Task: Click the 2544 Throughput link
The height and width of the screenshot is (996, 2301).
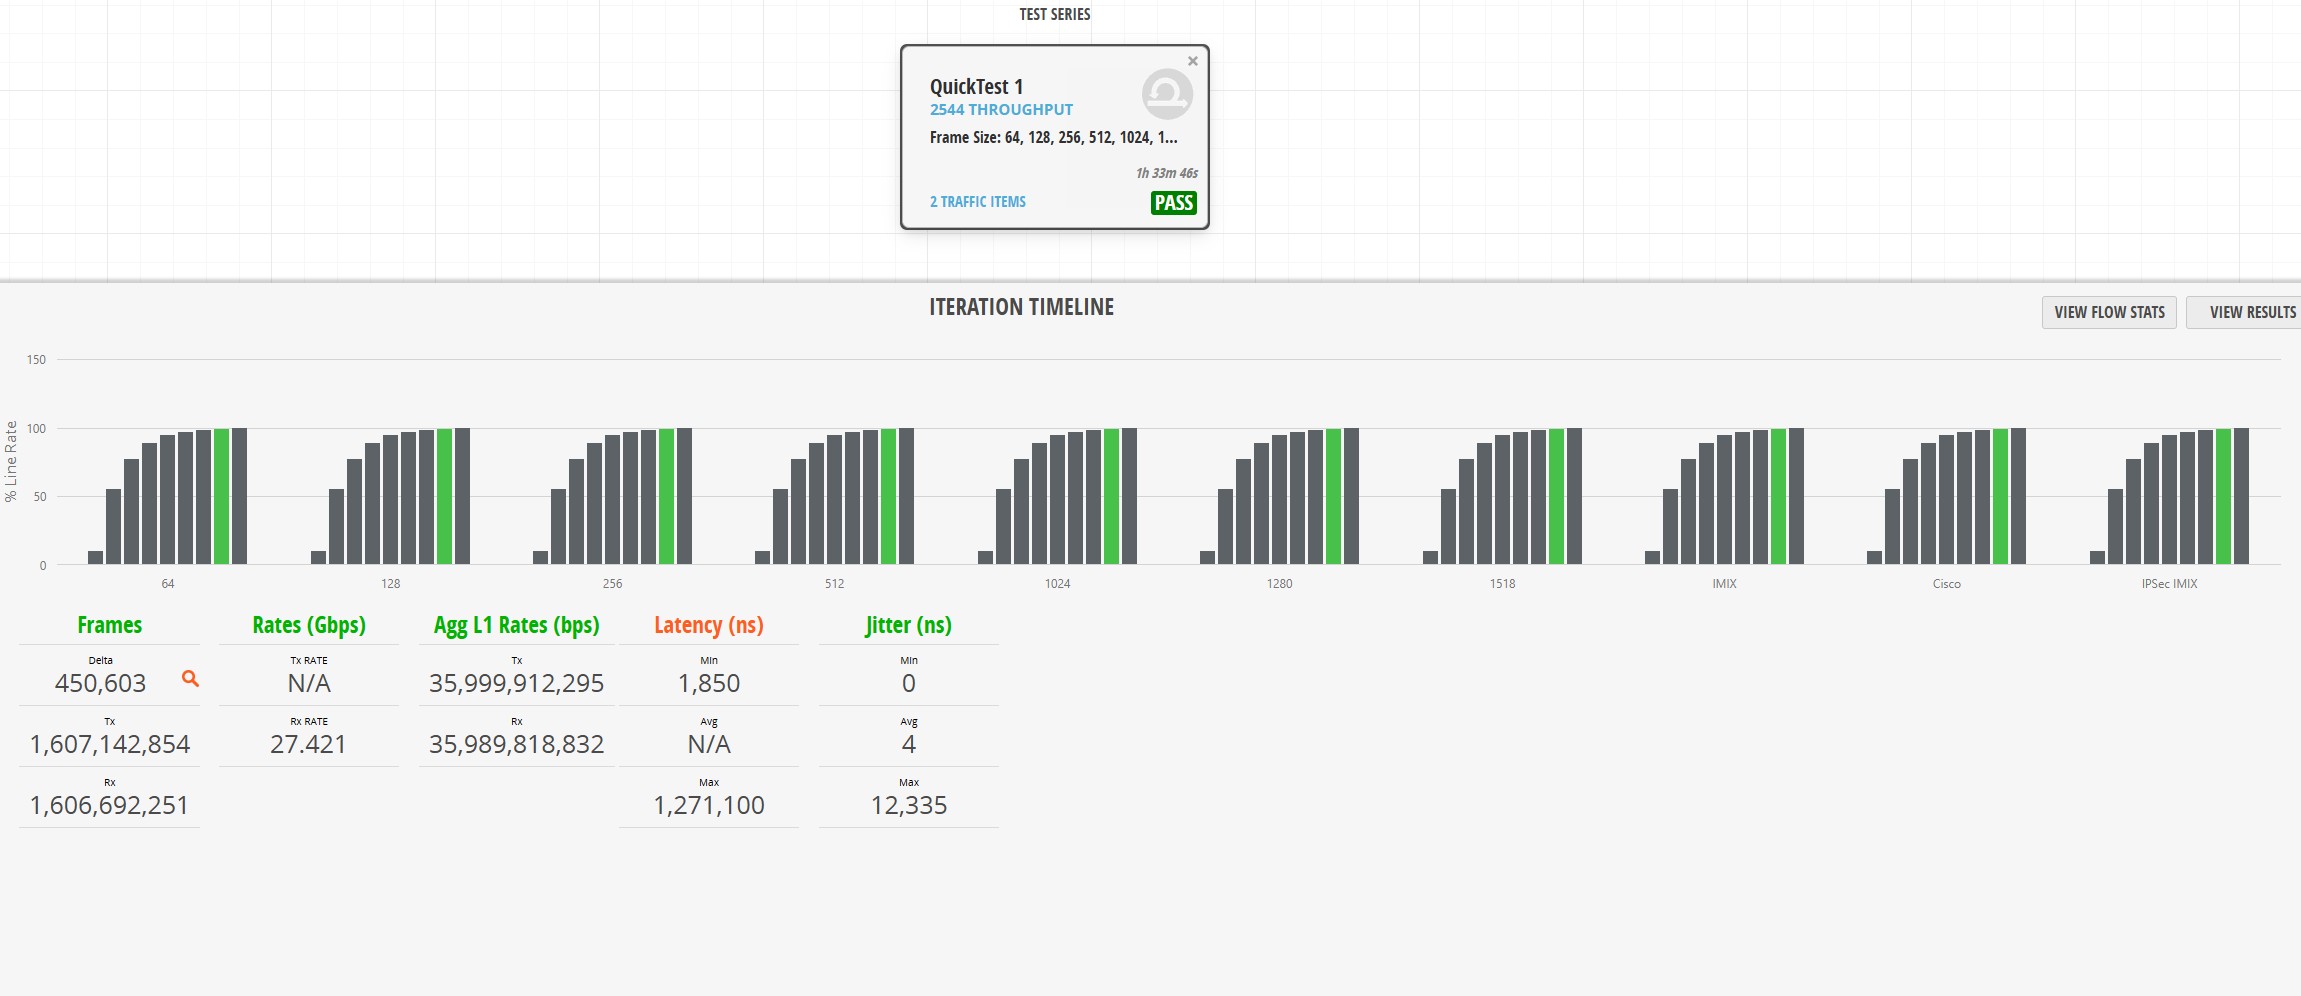Action: [x=1001, y=110]
